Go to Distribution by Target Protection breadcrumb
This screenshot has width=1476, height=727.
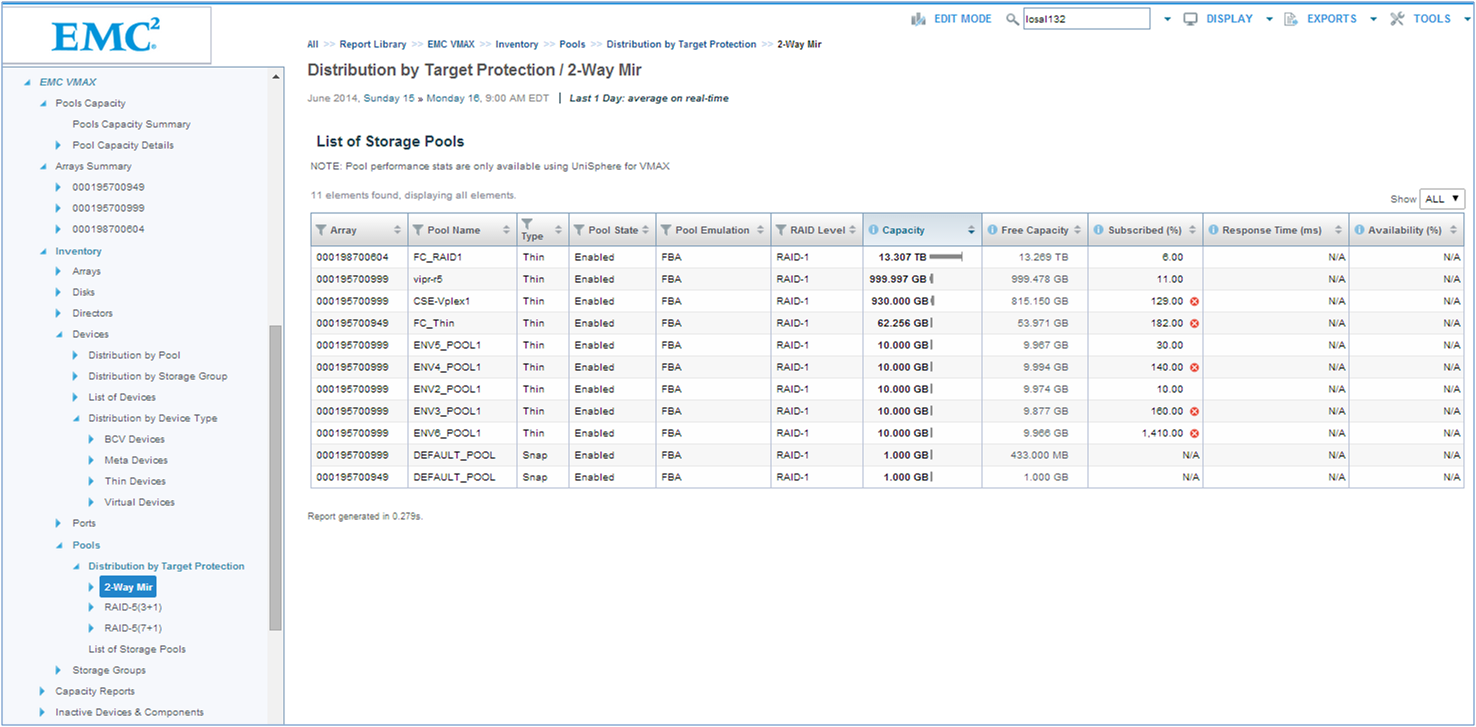coord(681,44)
